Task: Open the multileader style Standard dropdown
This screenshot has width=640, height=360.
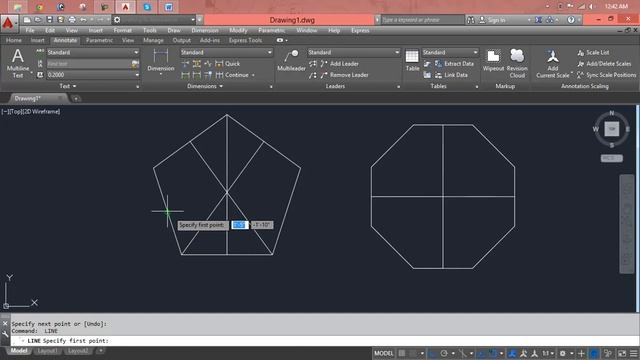Action: tap(354, 53)
